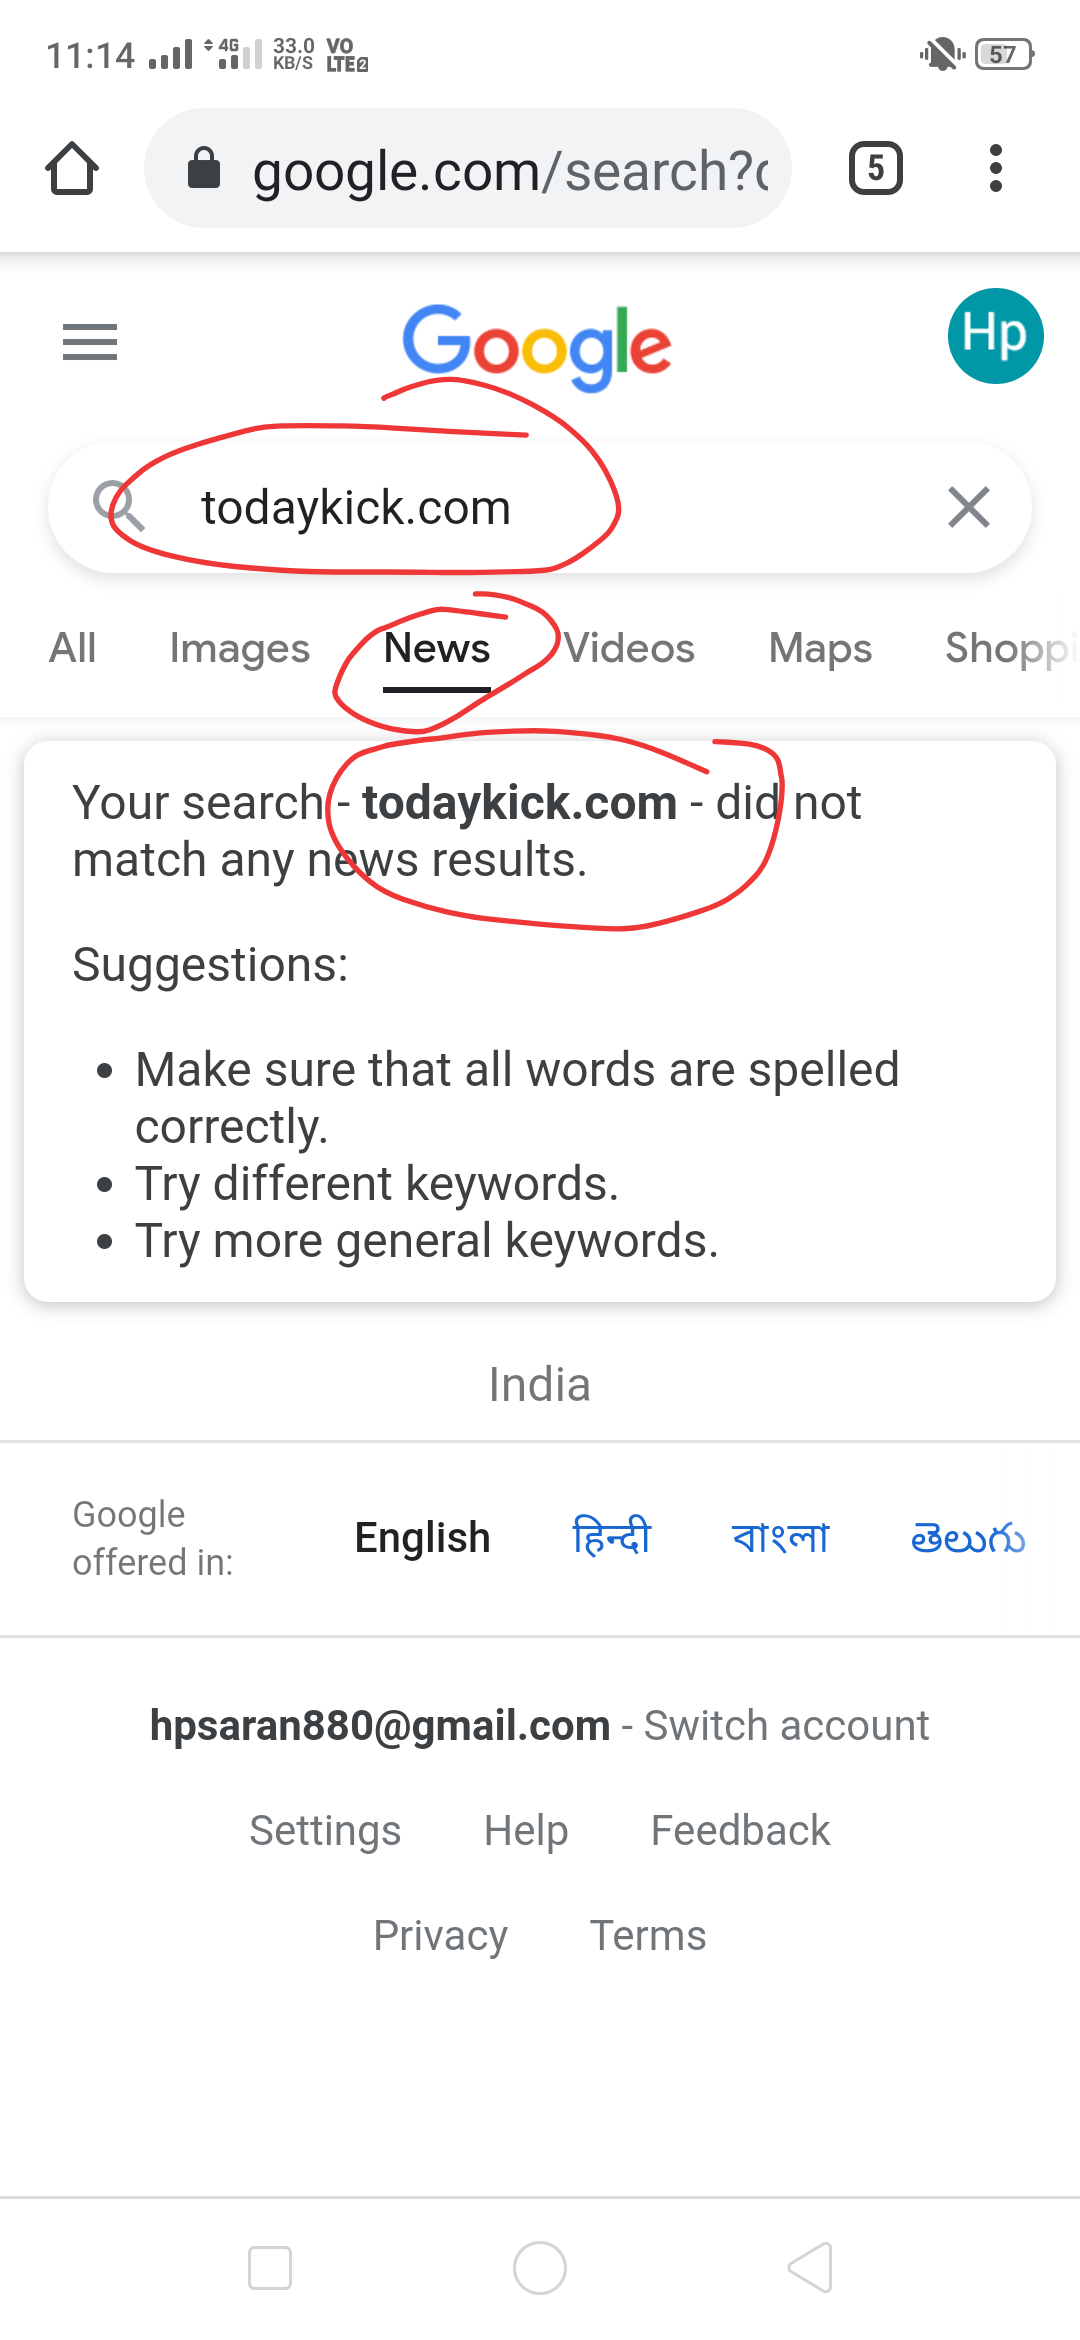Tap the Google logo

536,346
